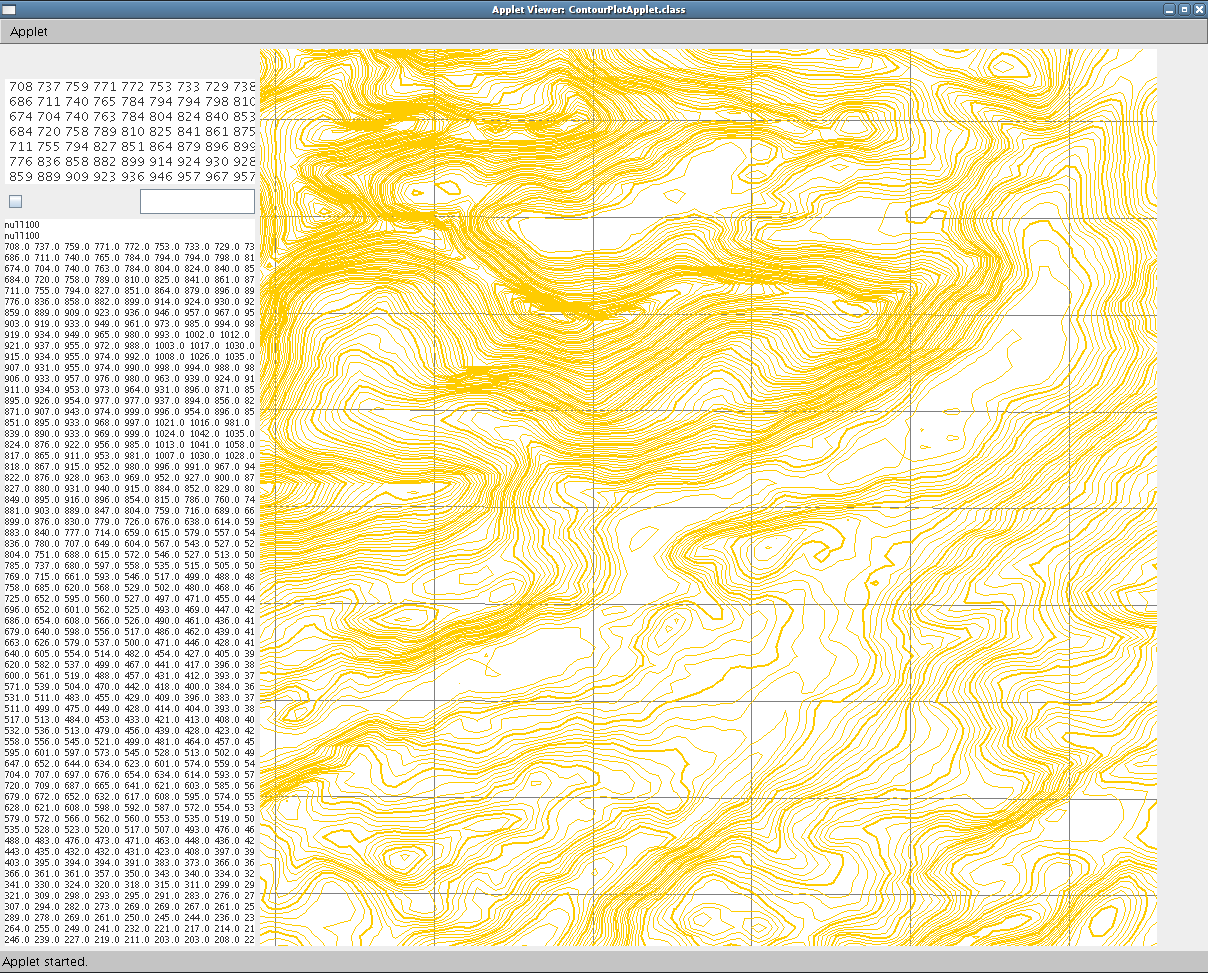This screenshot has height=973, width=1208.
Task: Select log line starting "720.0 709.0 687.0"
Action: [x=129, y=785]
